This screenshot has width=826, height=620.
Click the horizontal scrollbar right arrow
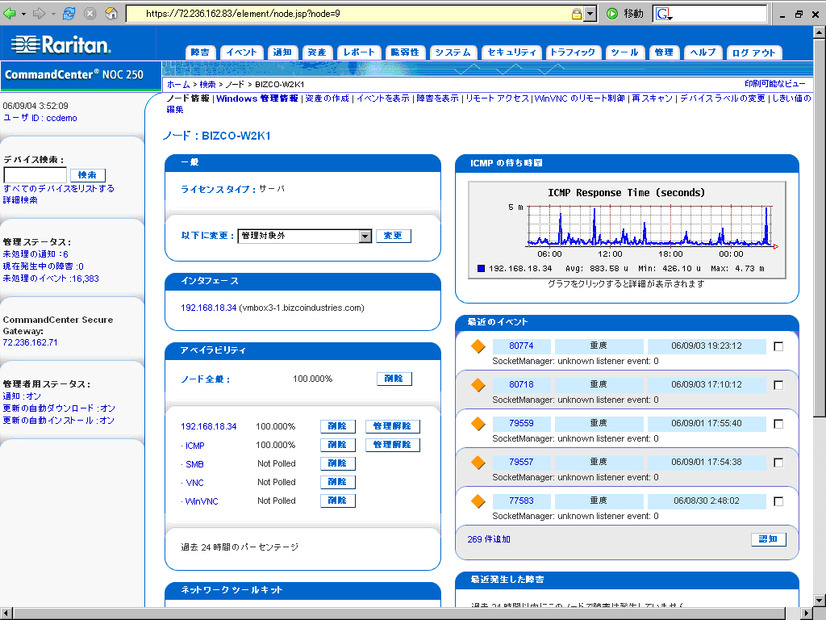tap(807, 613)
